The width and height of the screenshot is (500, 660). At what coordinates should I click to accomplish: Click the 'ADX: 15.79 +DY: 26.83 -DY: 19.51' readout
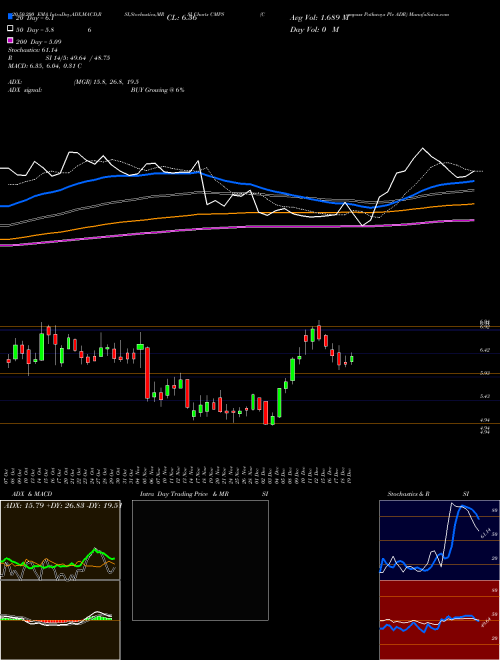pyautogui.click(x=63, y=506)
